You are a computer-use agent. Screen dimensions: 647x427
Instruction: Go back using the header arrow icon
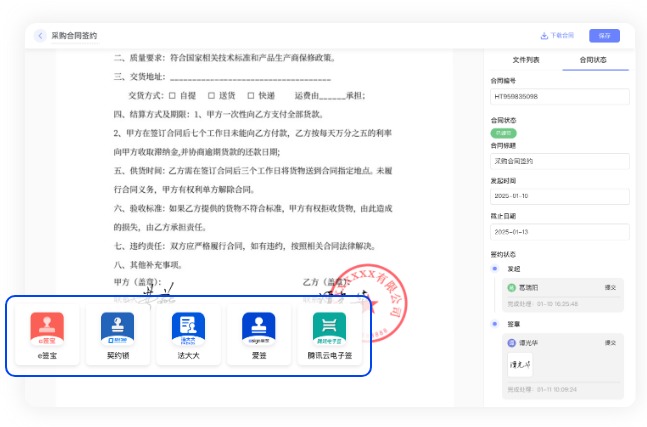40,36
